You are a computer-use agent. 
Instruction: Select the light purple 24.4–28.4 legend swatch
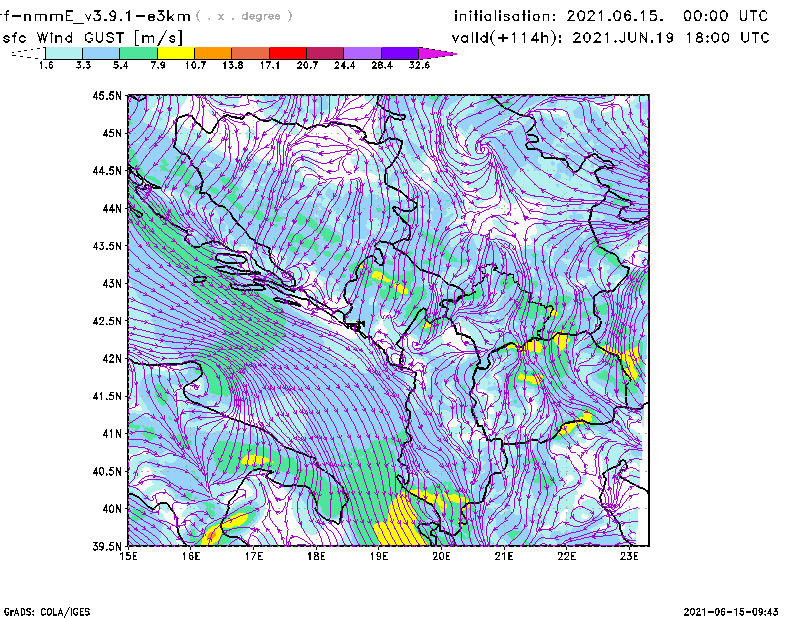pyautogui.click(x=363, y=53)
